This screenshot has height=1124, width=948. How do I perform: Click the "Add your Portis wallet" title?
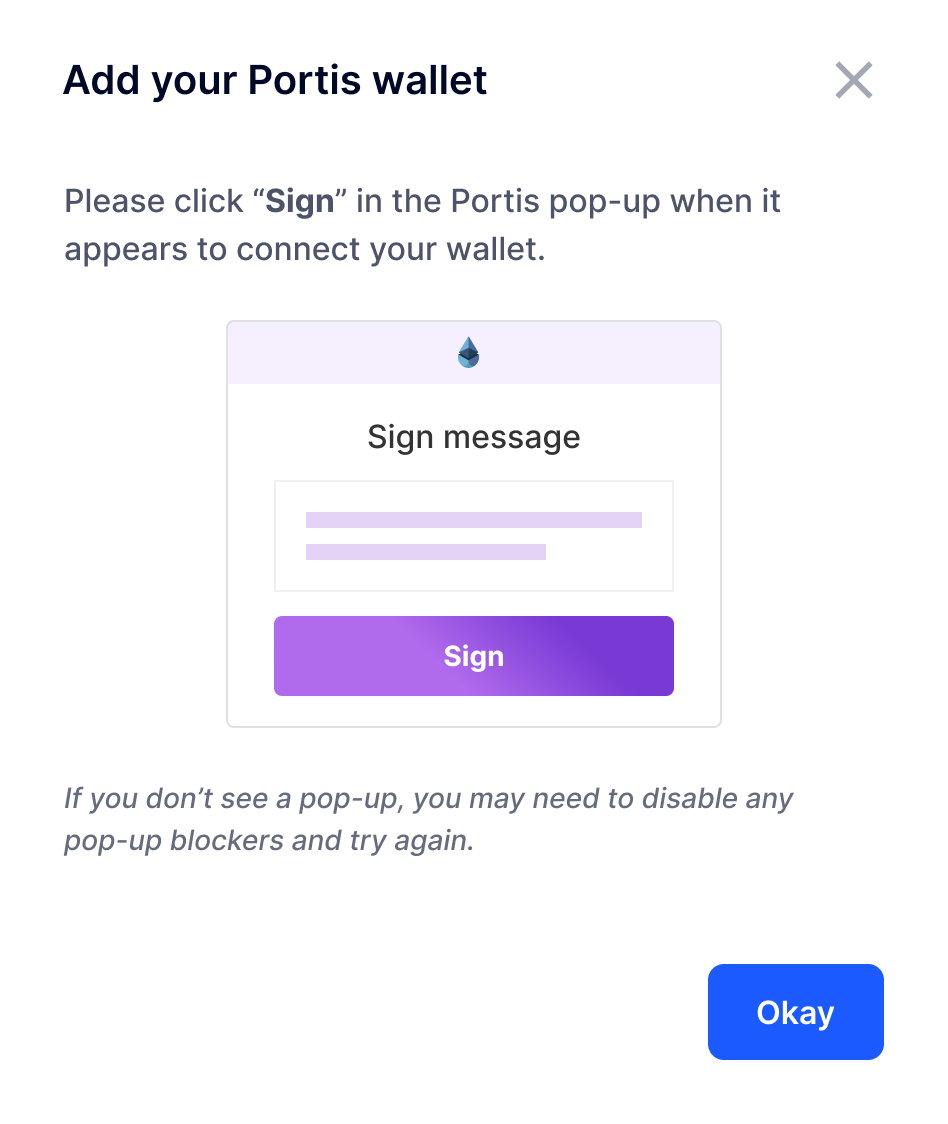pyautogui.click(x=275, y=80)
